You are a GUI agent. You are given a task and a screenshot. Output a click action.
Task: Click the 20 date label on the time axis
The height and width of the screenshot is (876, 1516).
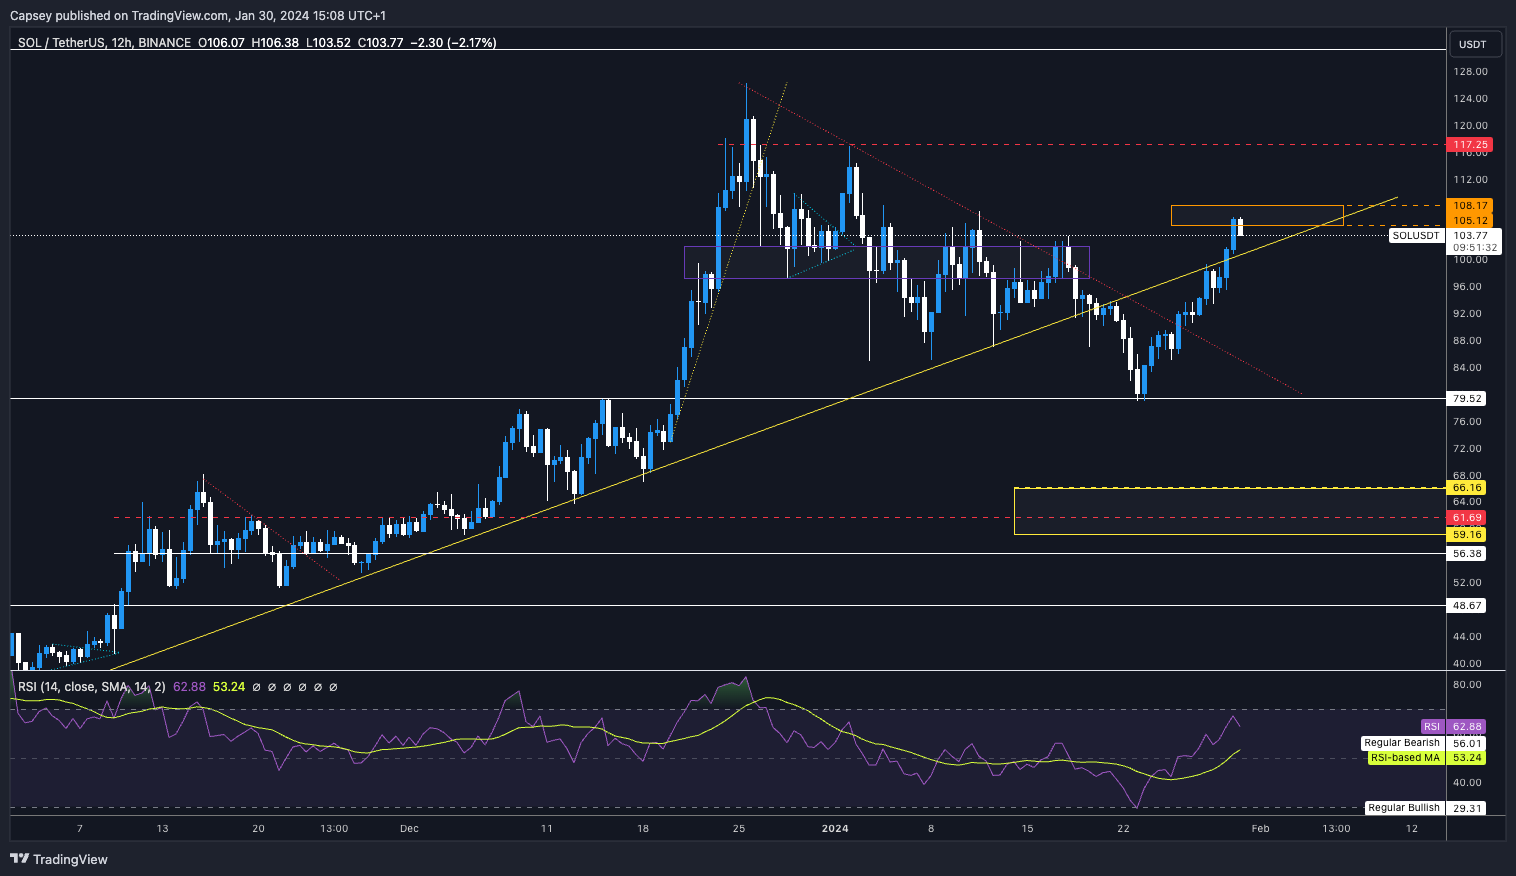coord(258,828)
